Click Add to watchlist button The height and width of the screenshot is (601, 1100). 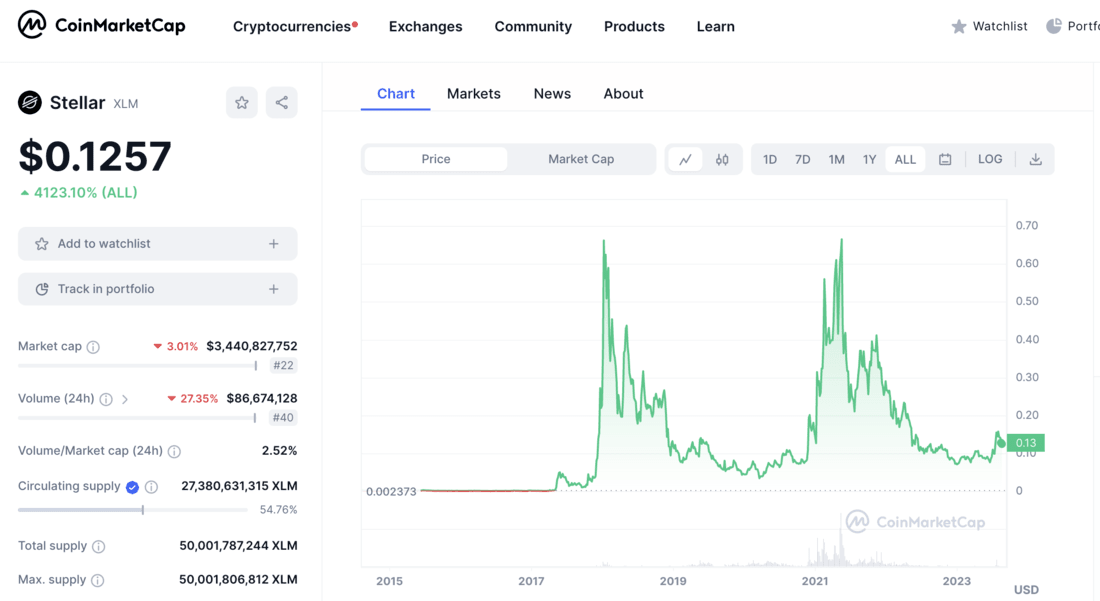158,244
